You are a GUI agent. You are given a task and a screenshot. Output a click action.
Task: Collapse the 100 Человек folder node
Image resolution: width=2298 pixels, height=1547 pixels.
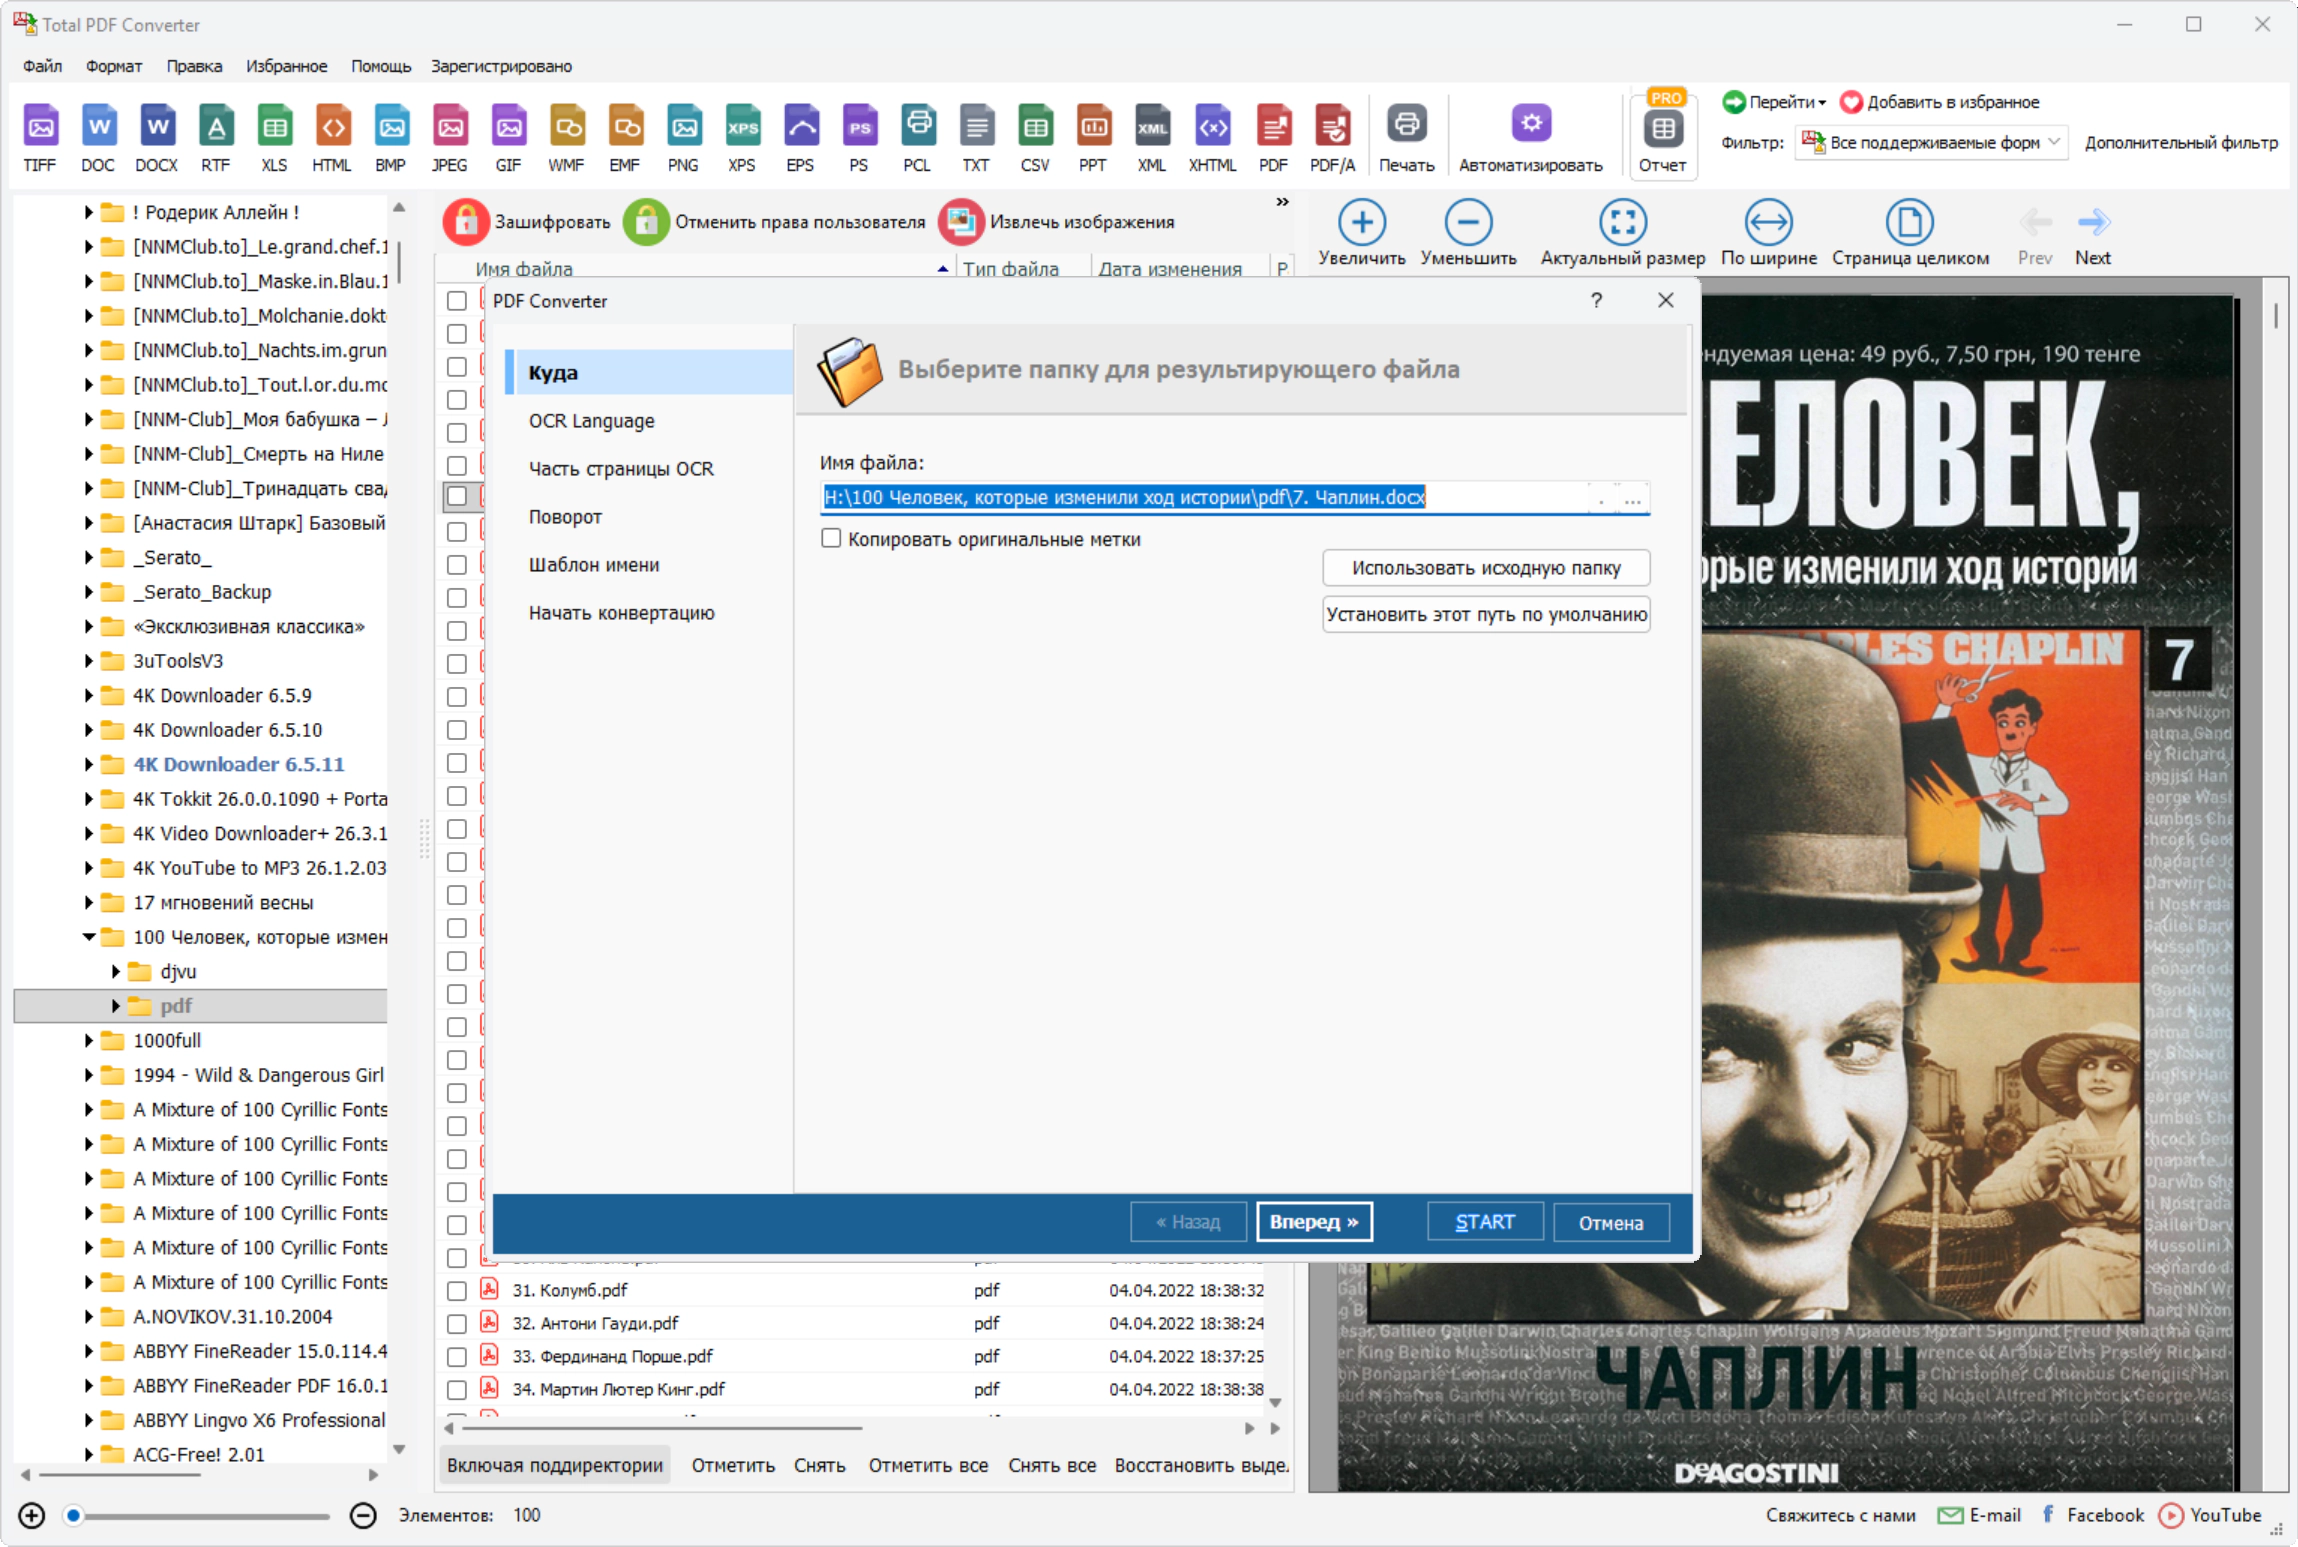point(88,937)
